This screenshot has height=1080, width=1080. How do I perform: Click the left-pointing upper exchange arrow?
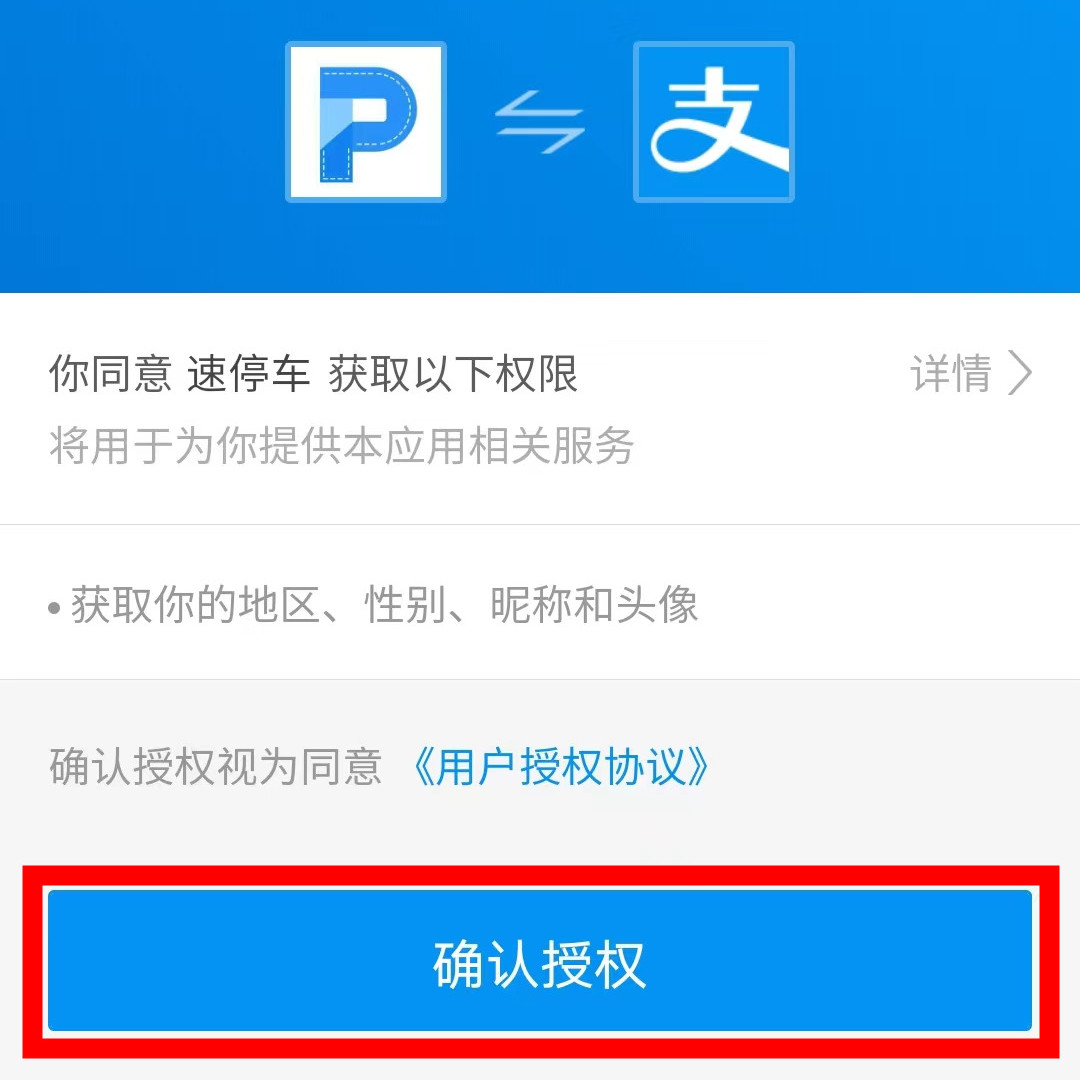click(x=540, y=105)
